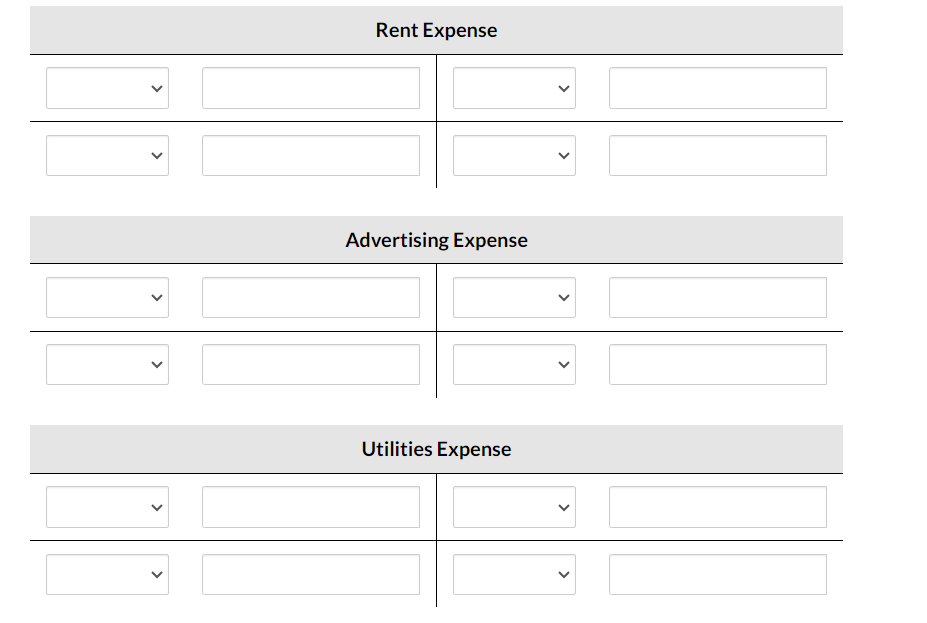Click the second debit amount field under Advertising Expense
The image size is (927, 623).
click(311, 364)
